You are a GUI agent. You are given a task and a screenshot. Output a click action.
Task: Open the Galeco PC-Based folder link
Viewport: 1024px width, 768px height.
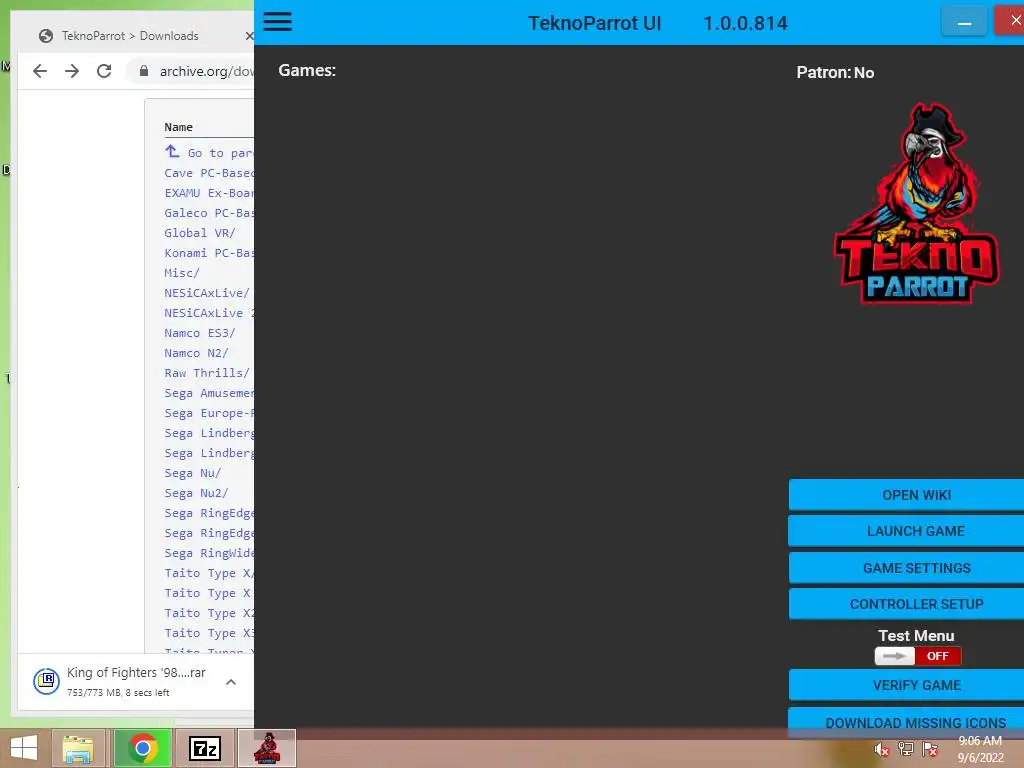[208, 213]
